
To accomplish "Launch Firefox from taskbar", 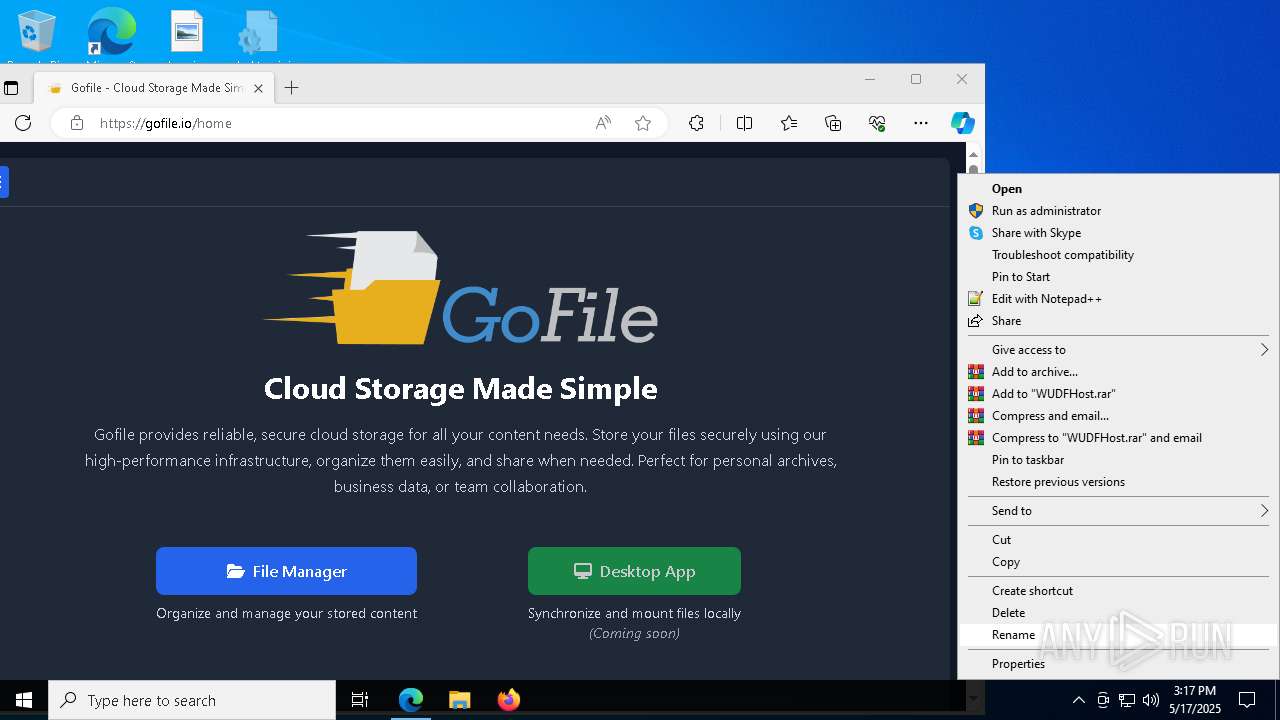I will 508,700.
